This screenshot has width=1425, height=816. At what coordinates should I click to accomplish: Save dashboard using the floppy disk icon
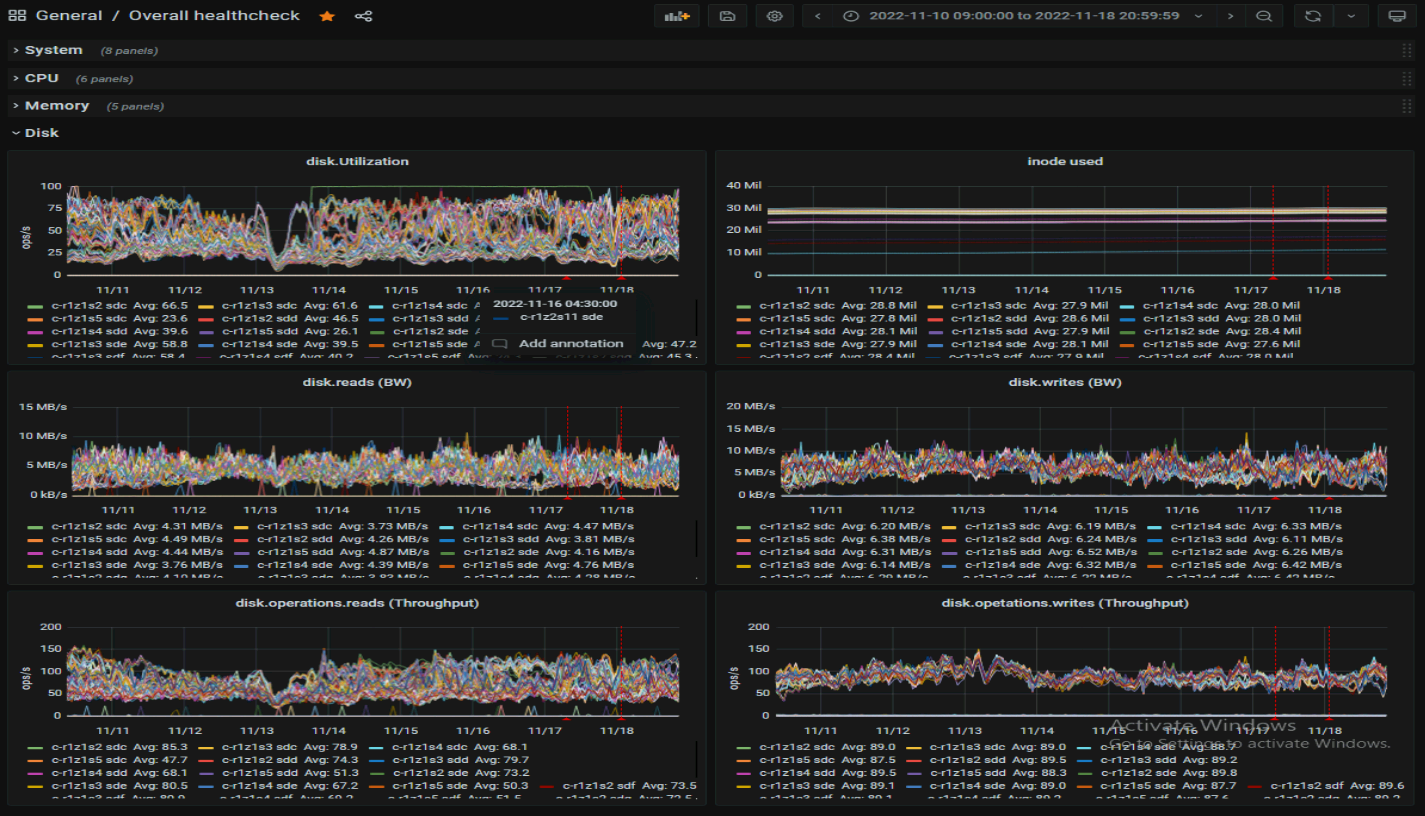coord(727,16)
